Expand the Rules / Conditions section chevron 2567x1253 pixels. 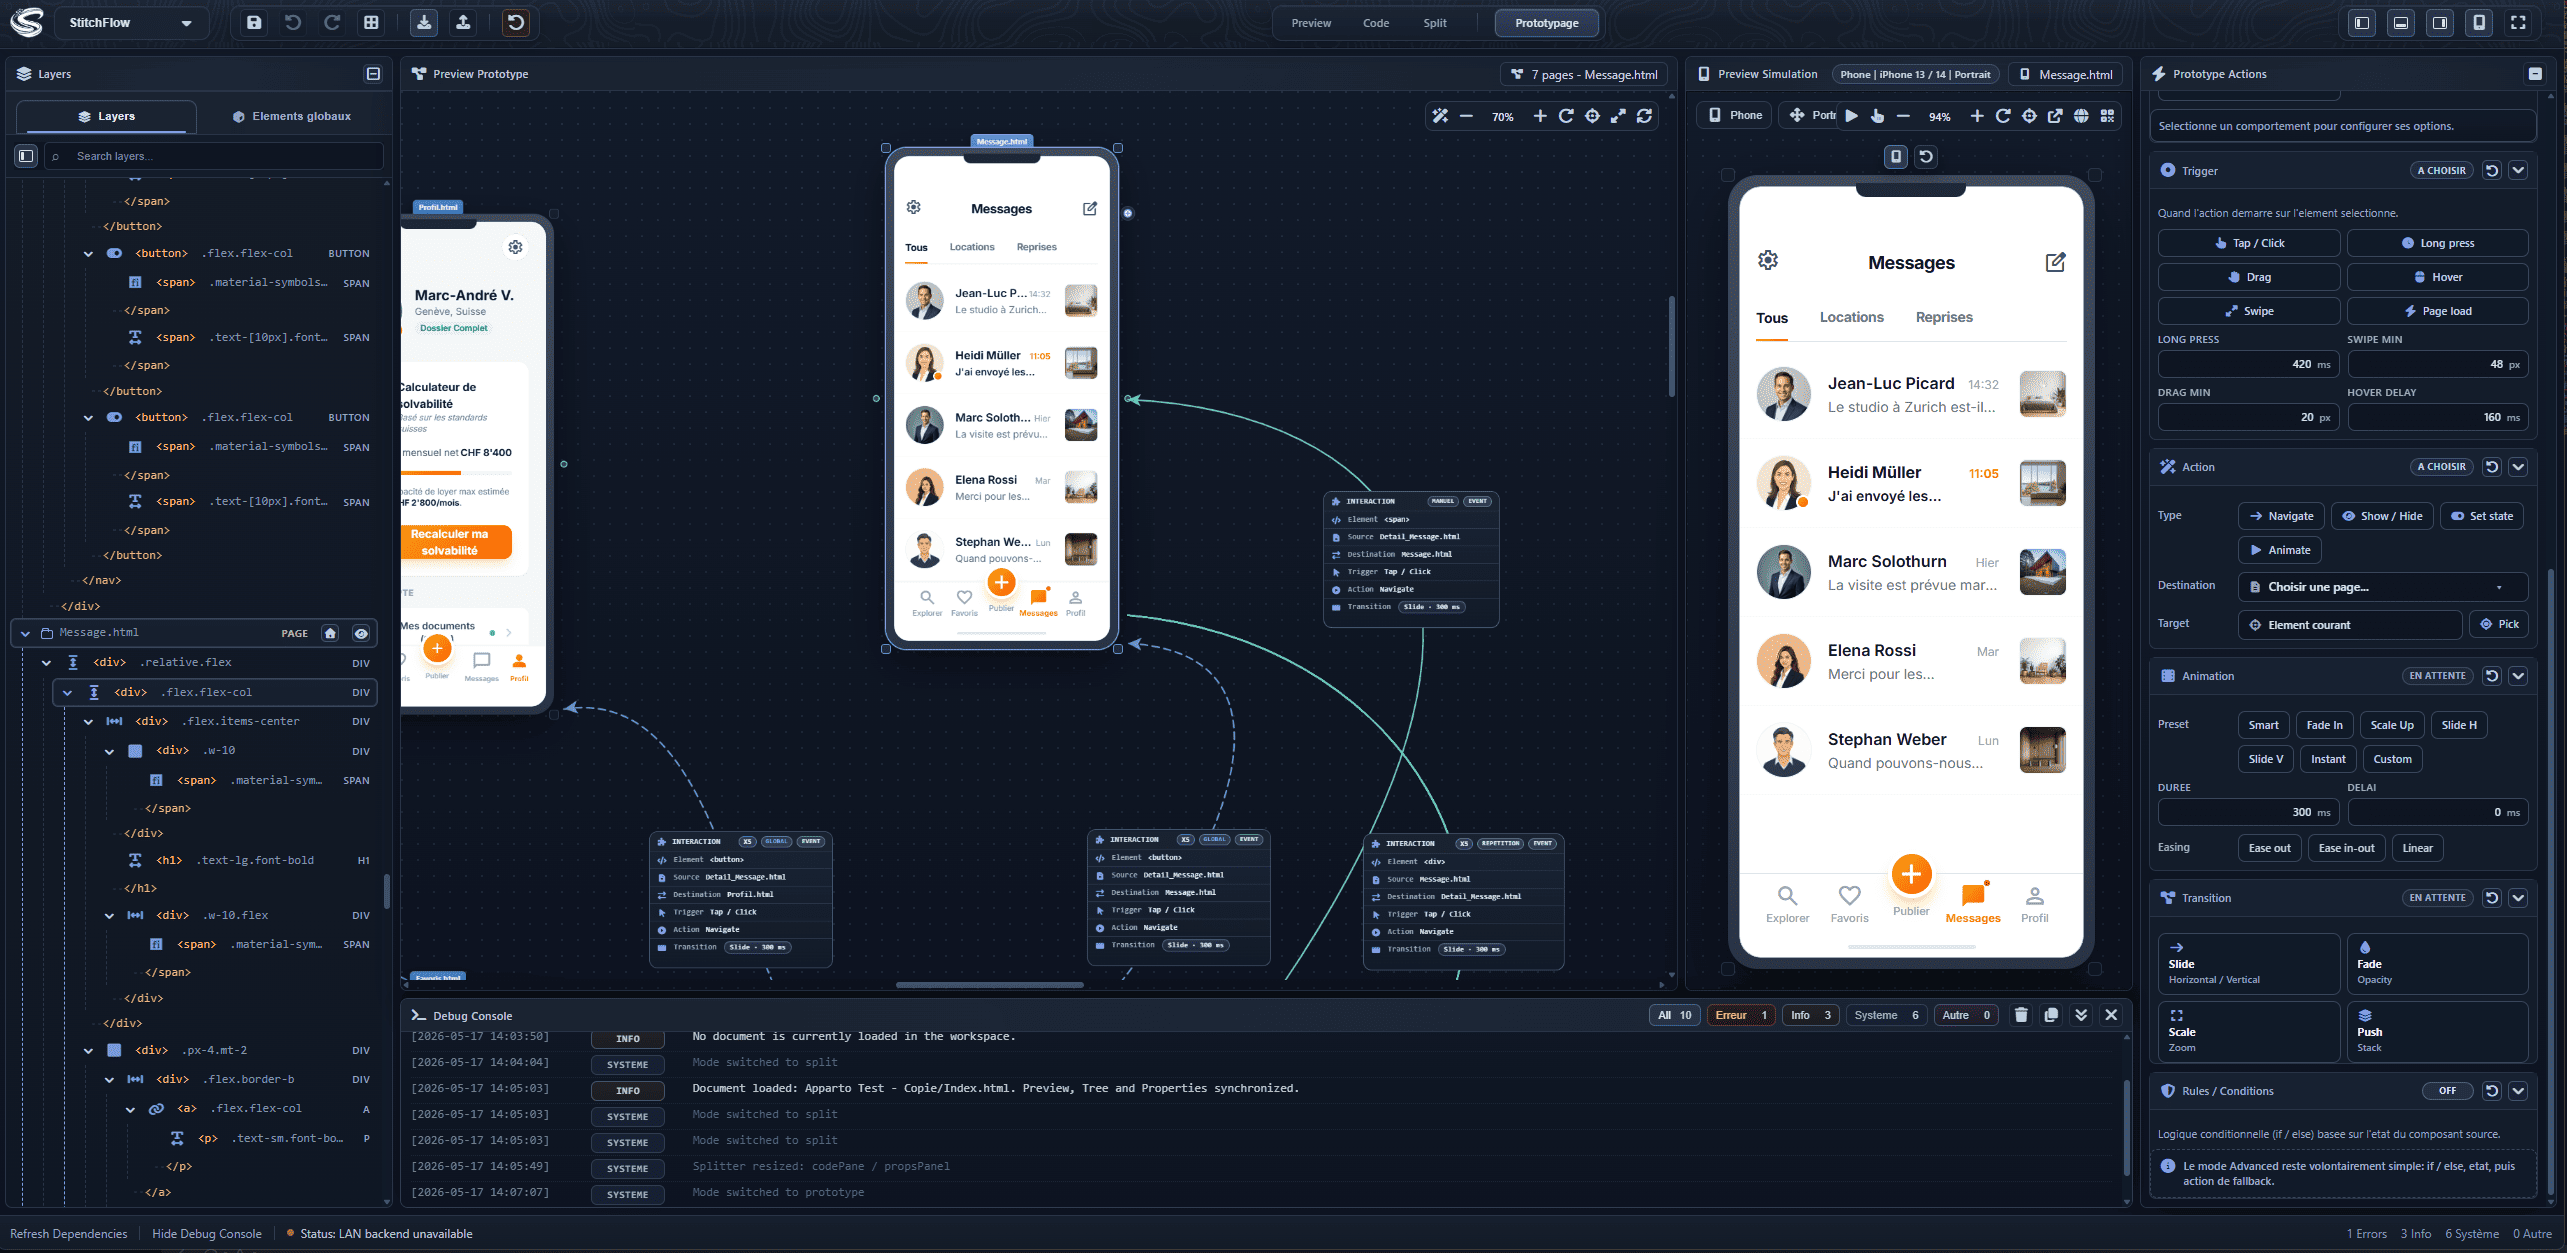coord(2518,1091)
